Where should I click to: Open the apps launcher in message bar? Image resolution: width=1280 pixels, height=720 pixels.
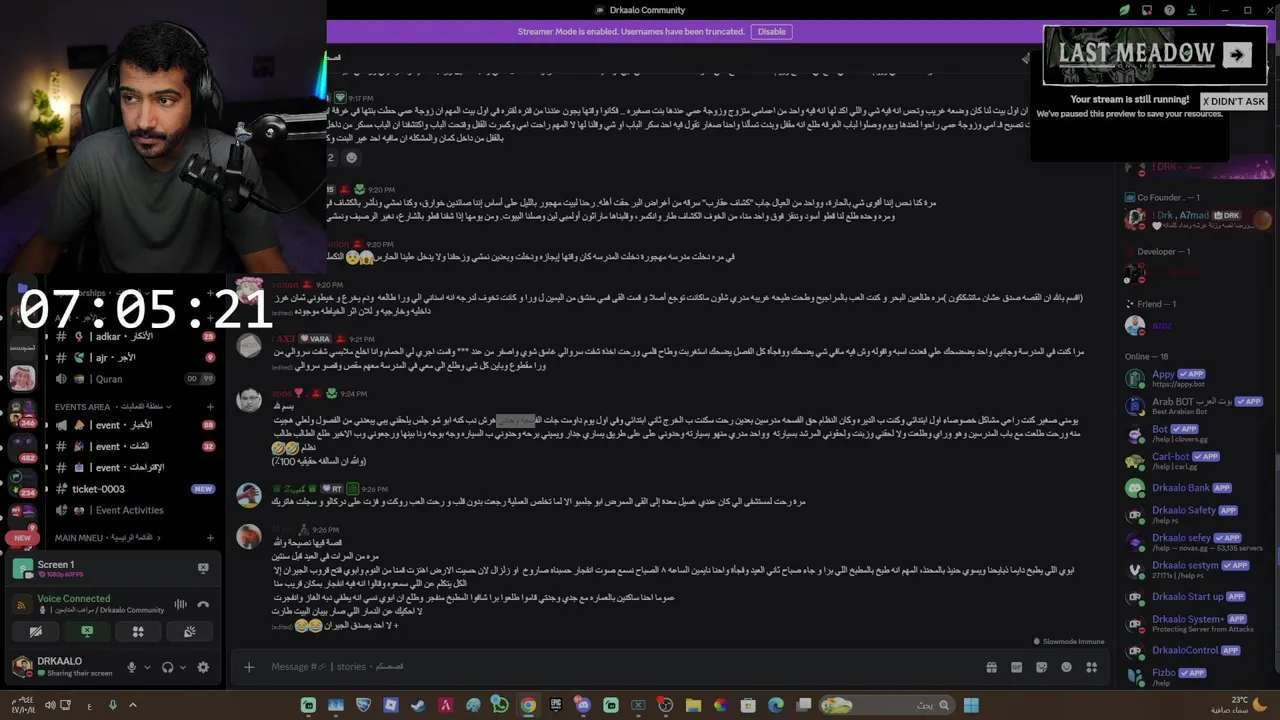pyautogui.click(x=1092, y=667)
